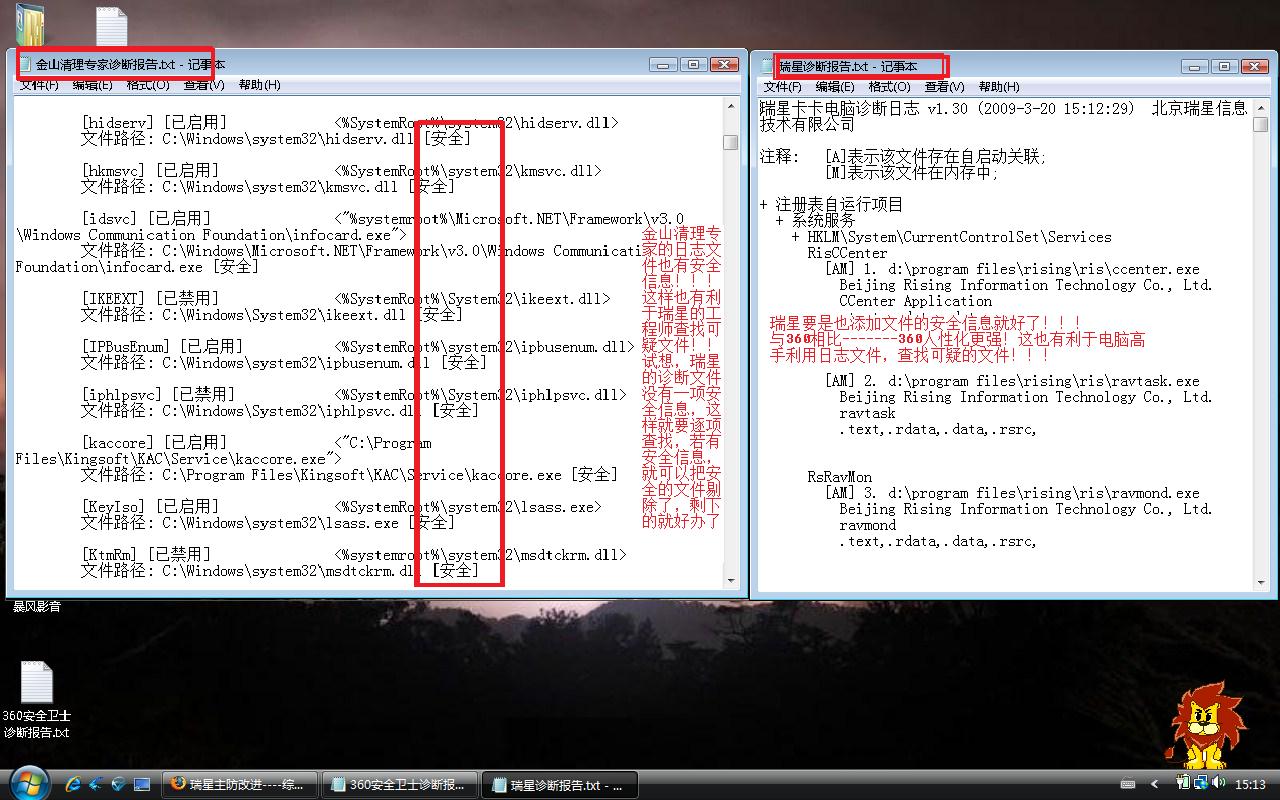The width and height of the screenshot is (1280, 800).
Task: Open 帮助(H) menu in 瑞星诊断报告 Notepad window
Action: point(999,87)
